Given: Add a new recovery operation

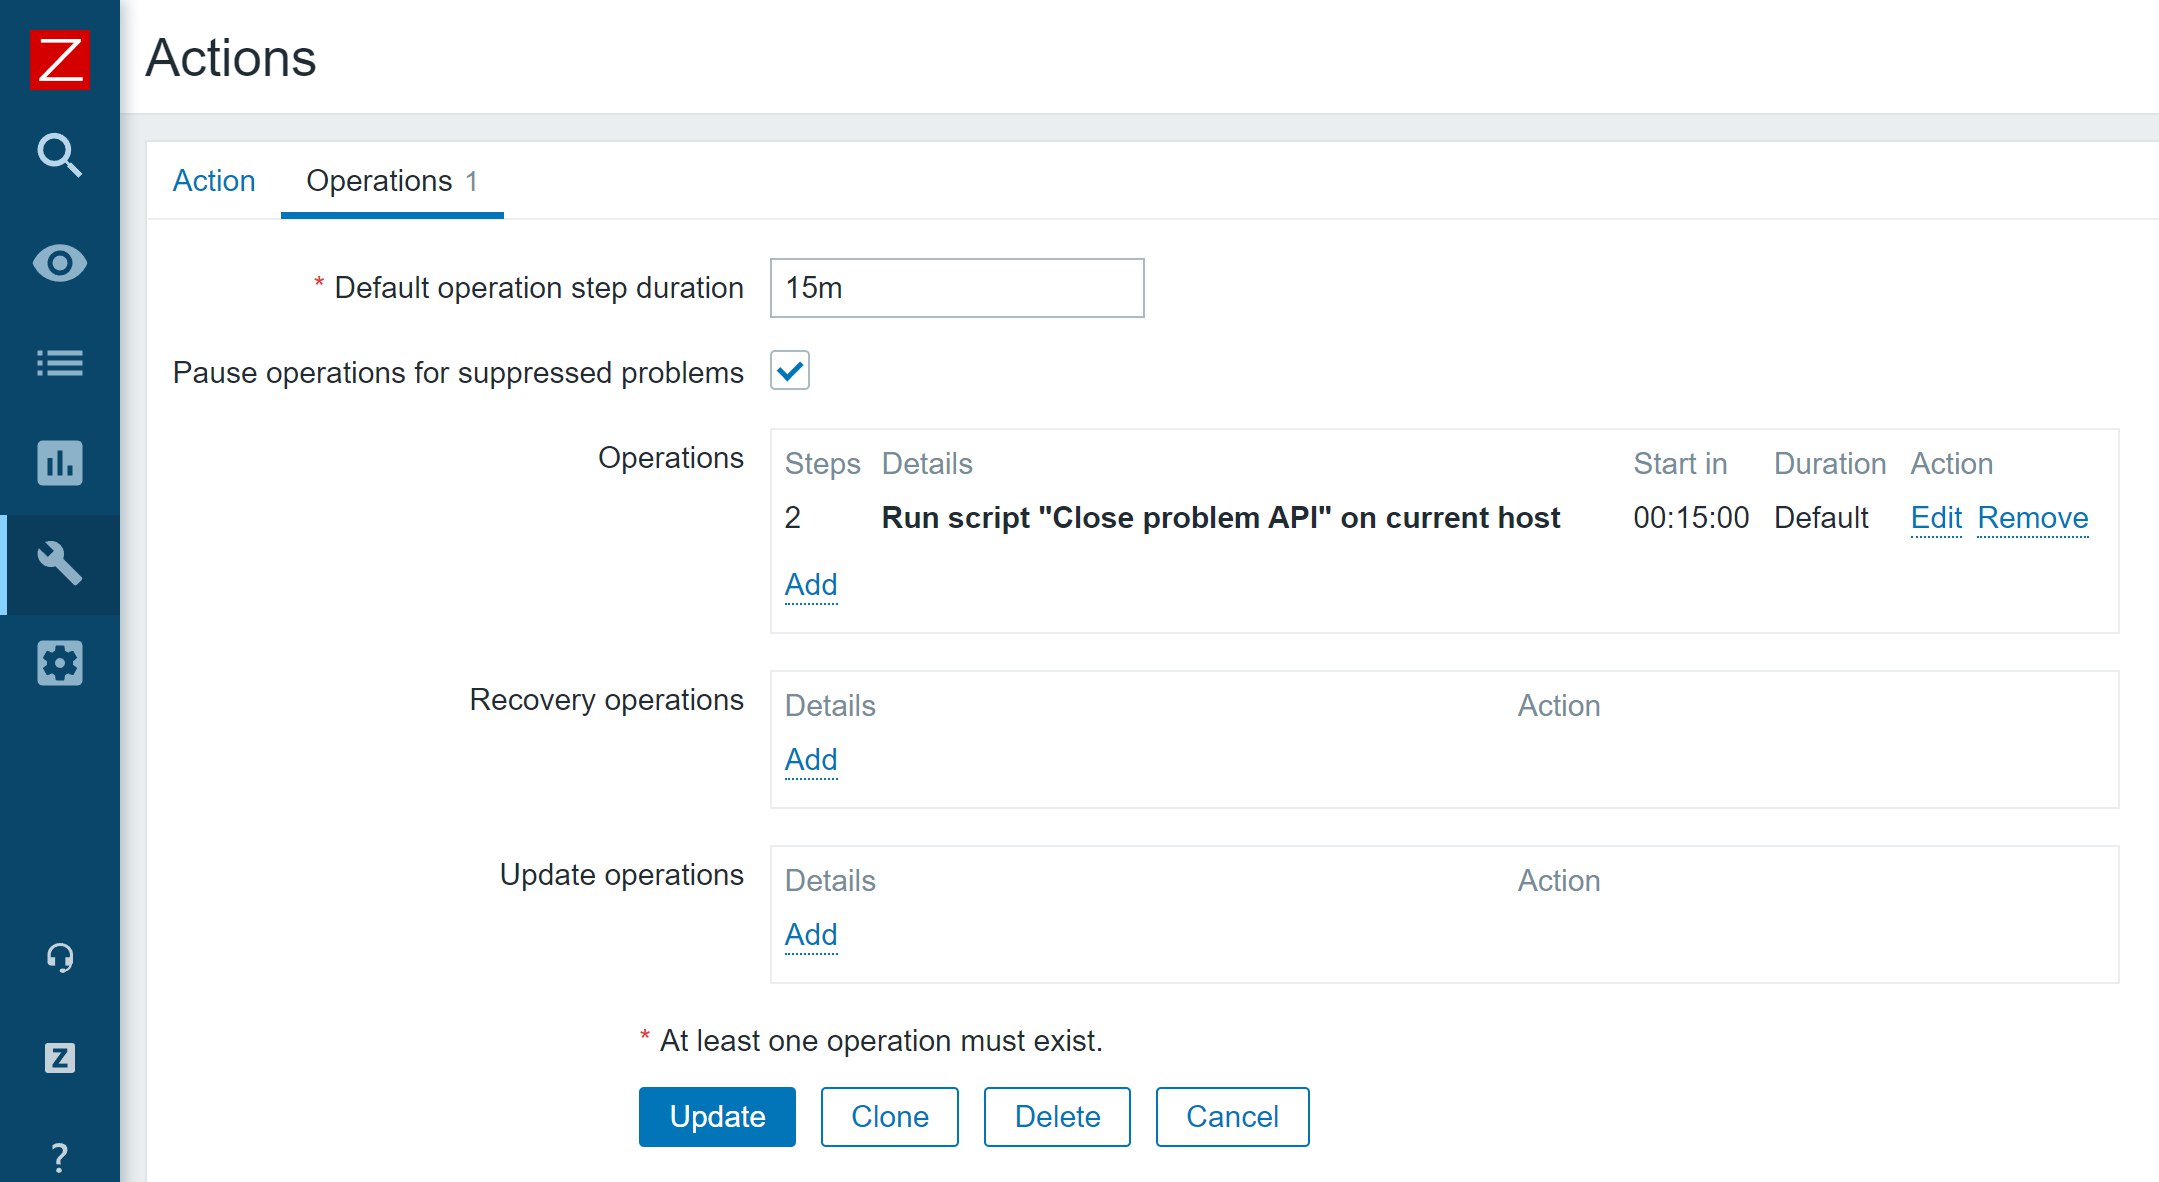Looking at the screenshot, I should 811,760.
